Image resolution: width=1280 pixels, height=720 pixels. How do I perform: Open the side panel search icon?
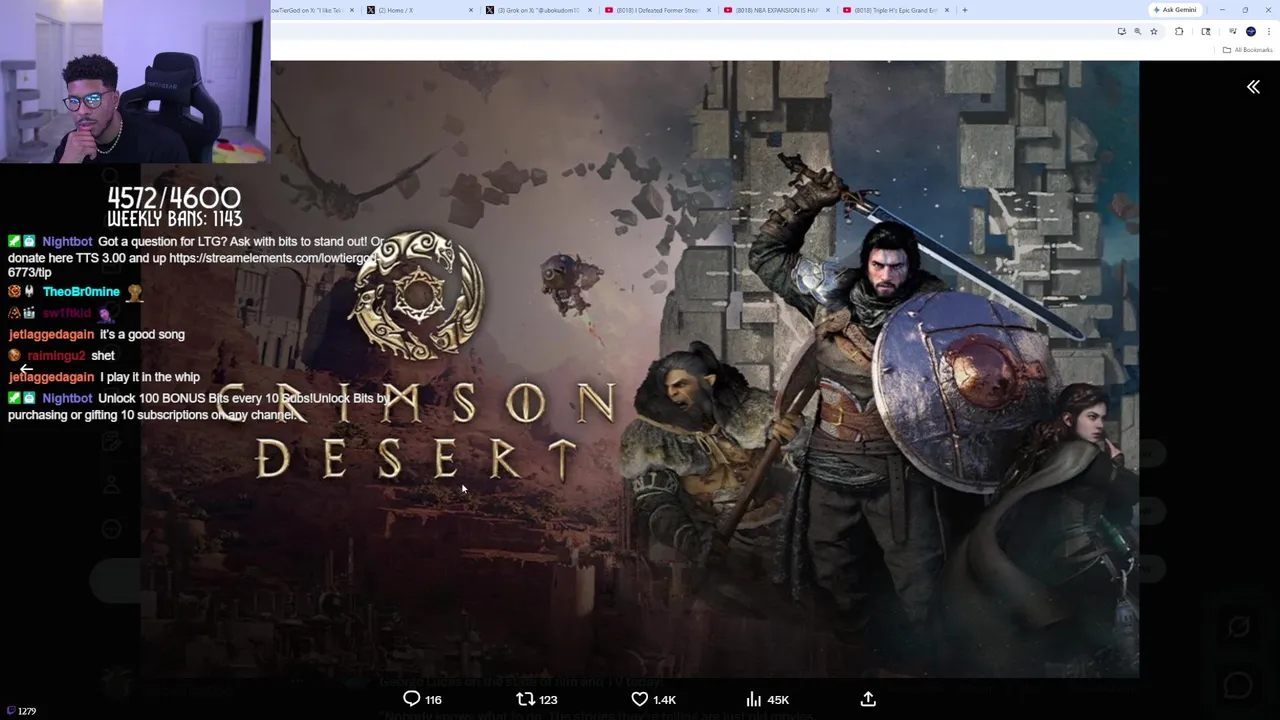pyautogui.click(x=1206, y=31)
